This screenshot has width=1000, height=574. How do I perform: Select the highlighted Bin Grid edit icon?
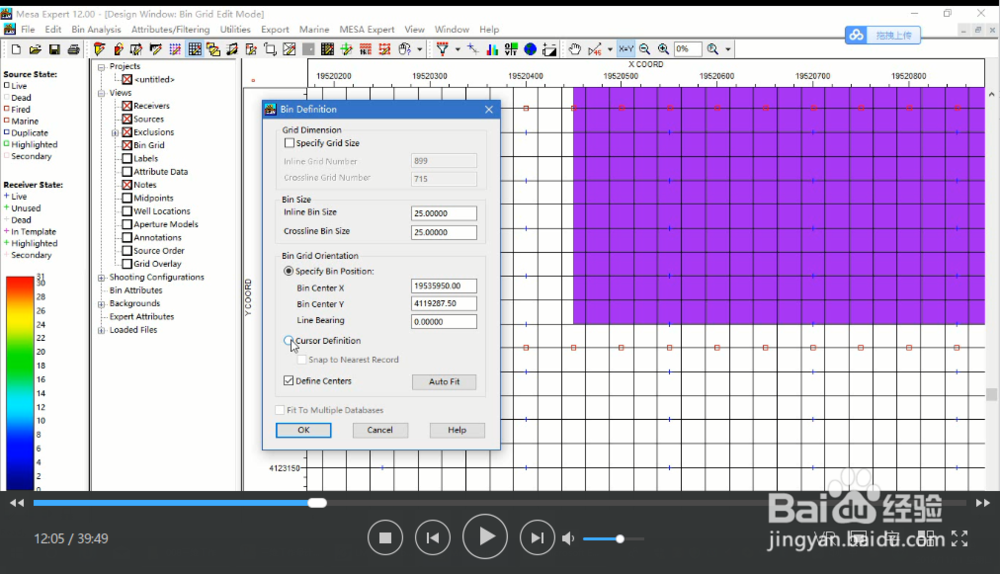[x=195, y=49]
